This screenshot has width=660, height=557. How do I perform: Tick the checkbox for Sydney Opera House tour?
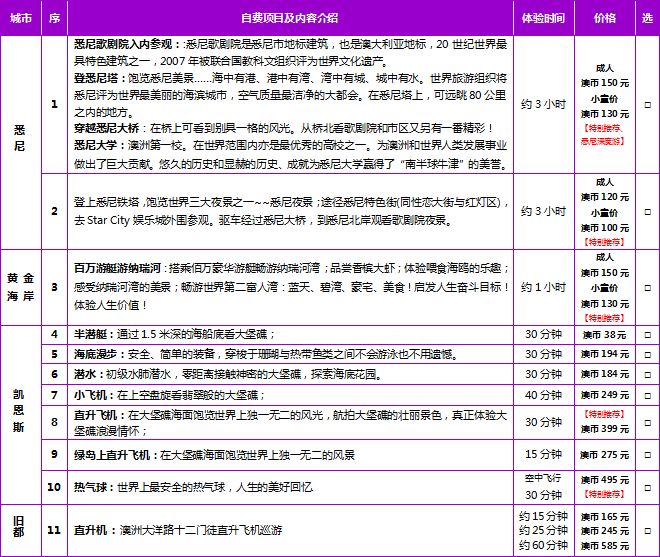tap(647, 103)
